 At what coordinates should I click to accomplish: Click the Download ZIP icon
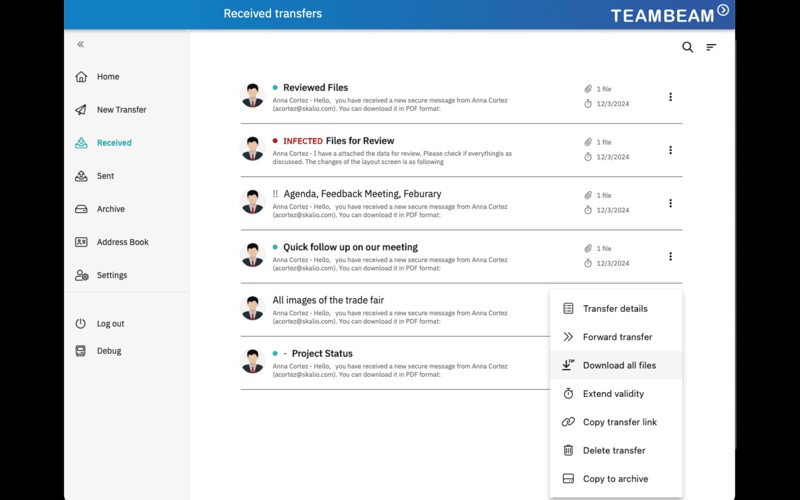[568, 365]
